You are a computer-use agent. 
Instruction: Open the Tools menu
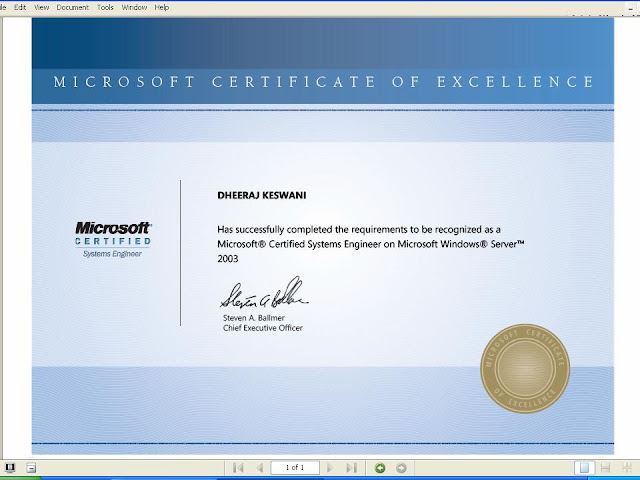tap(105, 7)
